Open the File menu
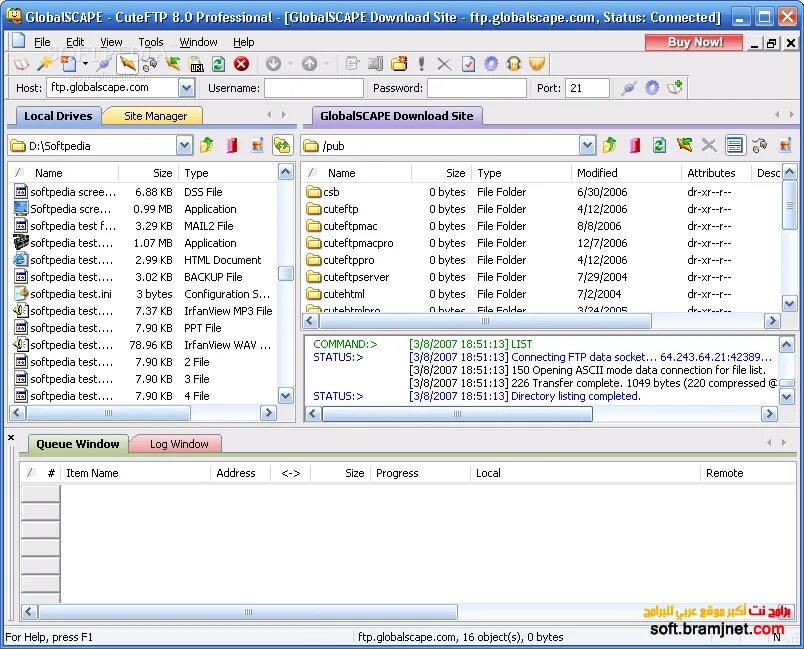The height and width of the screenshot is (649, 804). (x=42, y=42)
